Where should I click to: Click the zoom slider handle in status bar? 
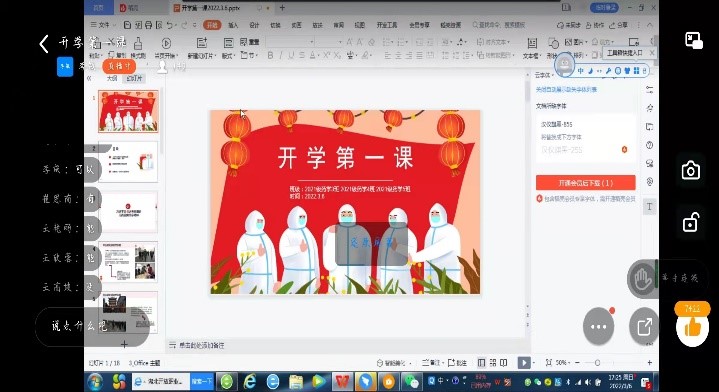597,363
